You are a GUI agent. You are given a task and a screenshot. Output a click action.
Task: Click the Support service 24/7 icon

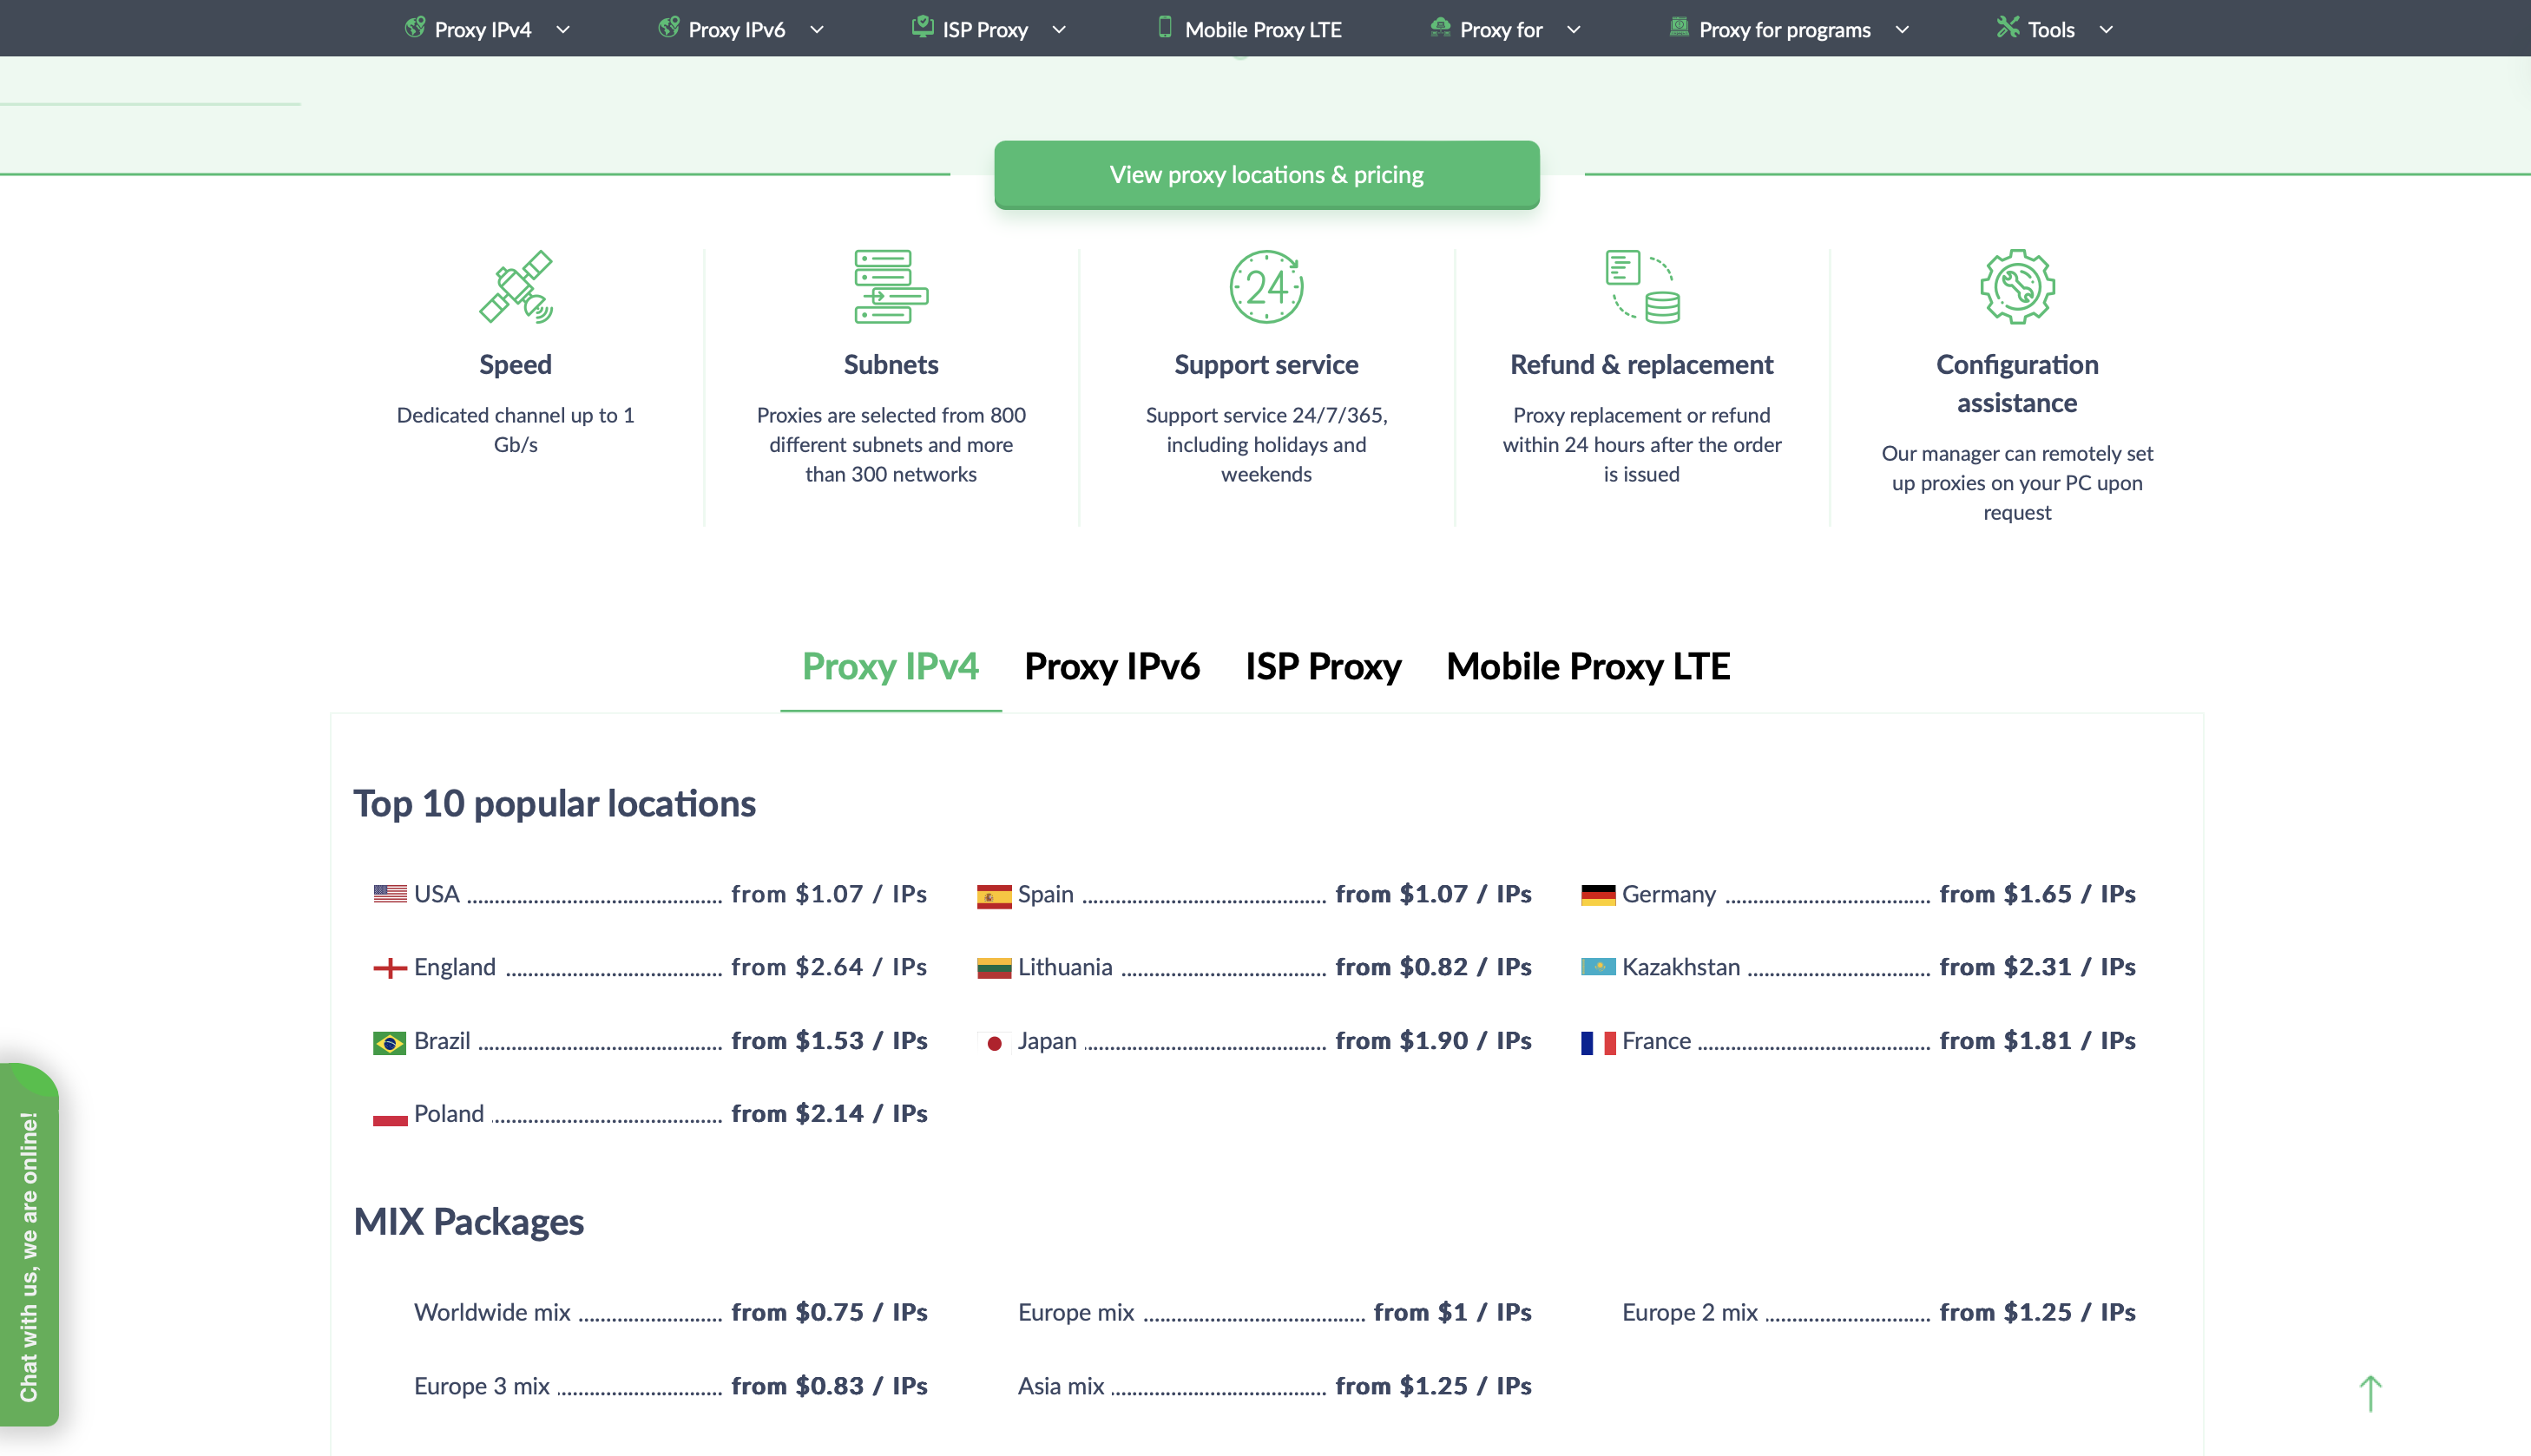[1265, 285]
